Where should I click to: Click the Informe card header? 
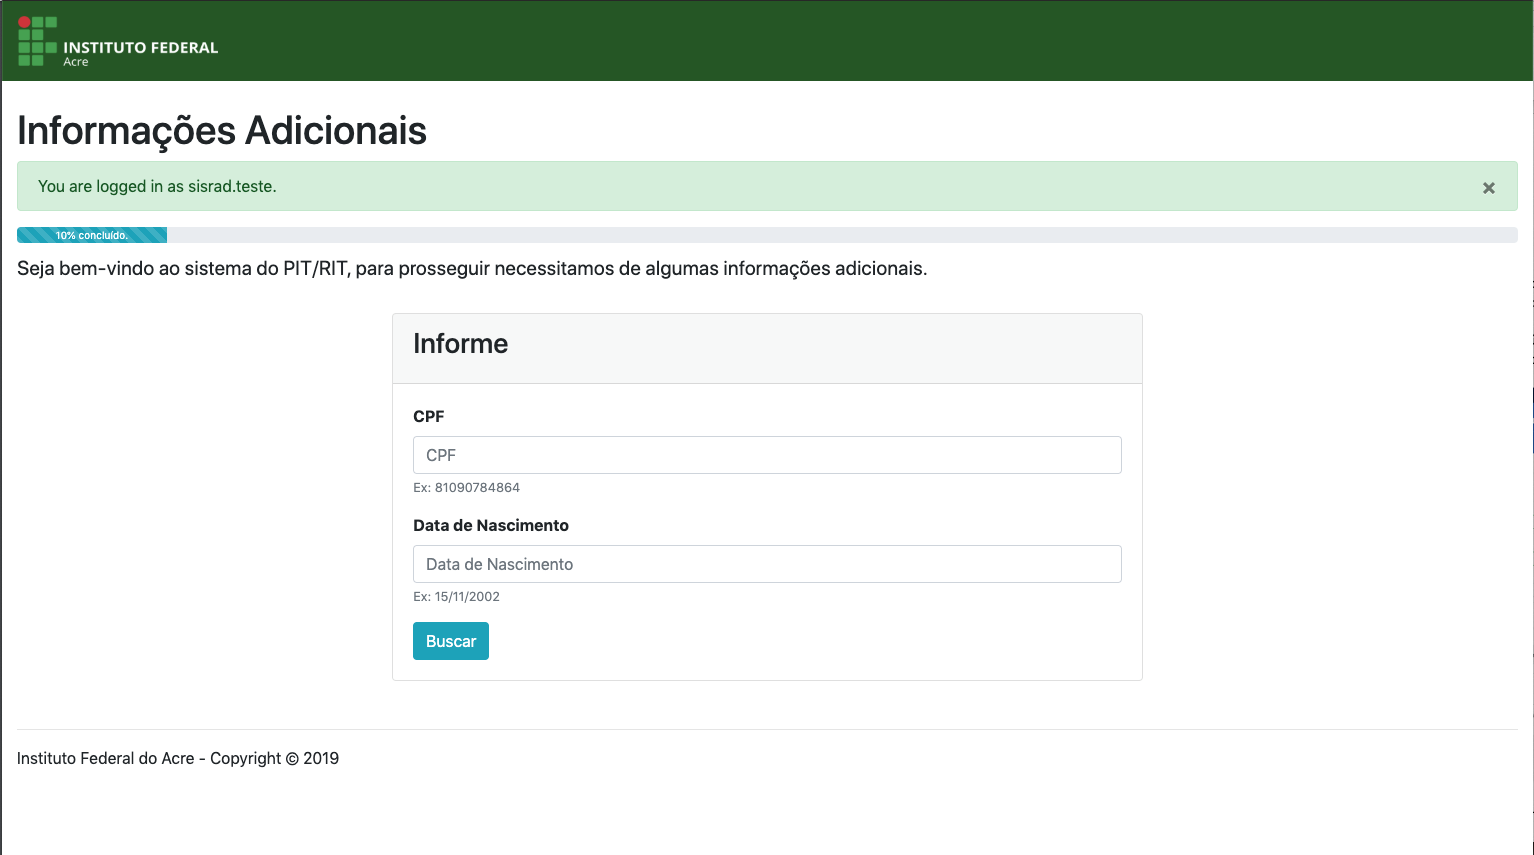point(766,345)
